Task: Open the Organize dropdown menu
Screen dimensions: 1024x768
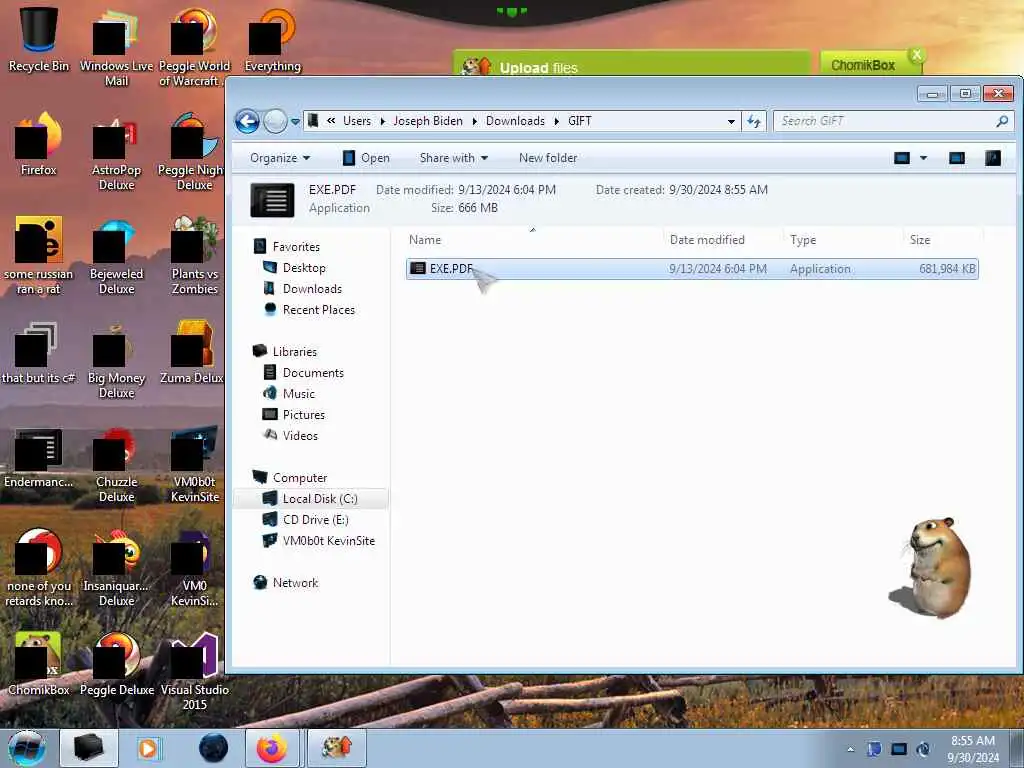Action: (x=280, y=158)
